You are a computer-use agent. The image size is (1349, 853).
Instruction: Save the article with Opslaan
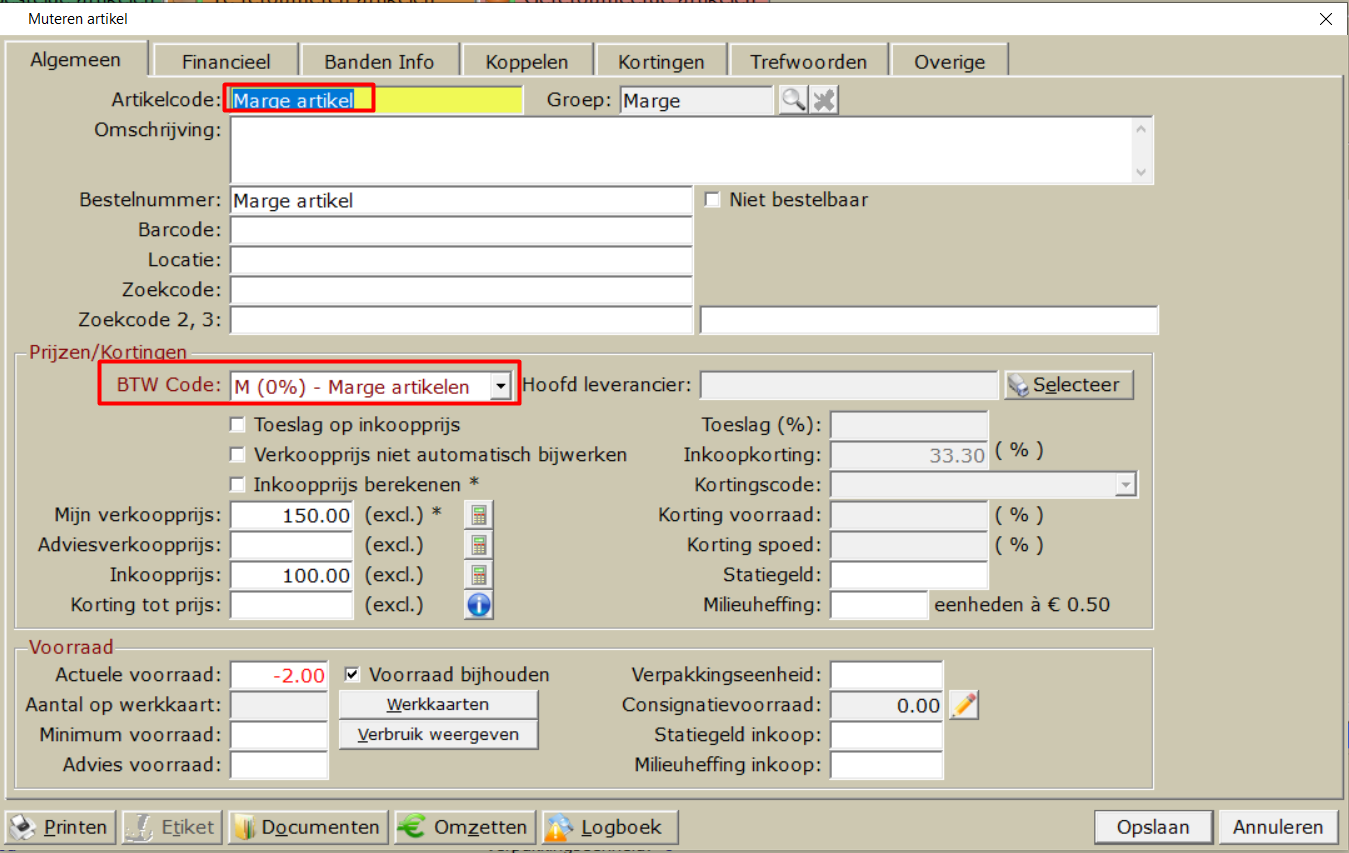(x=1153, y=827)
